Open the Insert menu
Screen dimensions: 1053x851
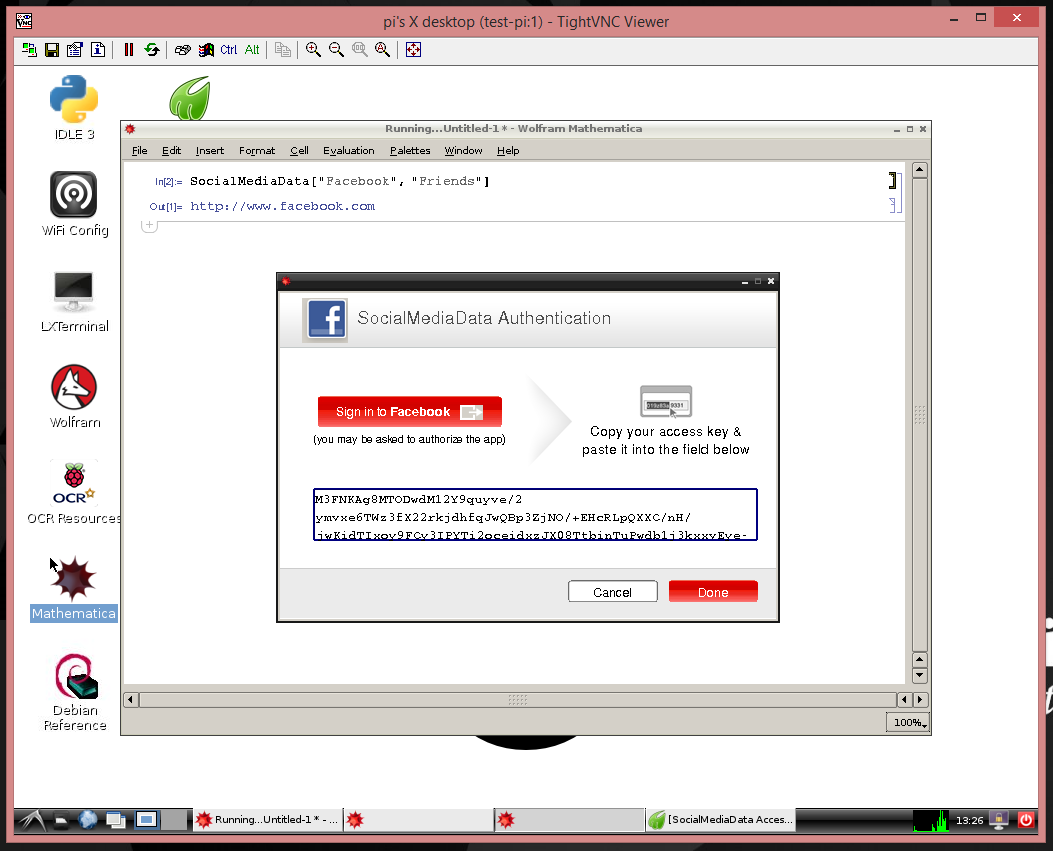point(210,150)
